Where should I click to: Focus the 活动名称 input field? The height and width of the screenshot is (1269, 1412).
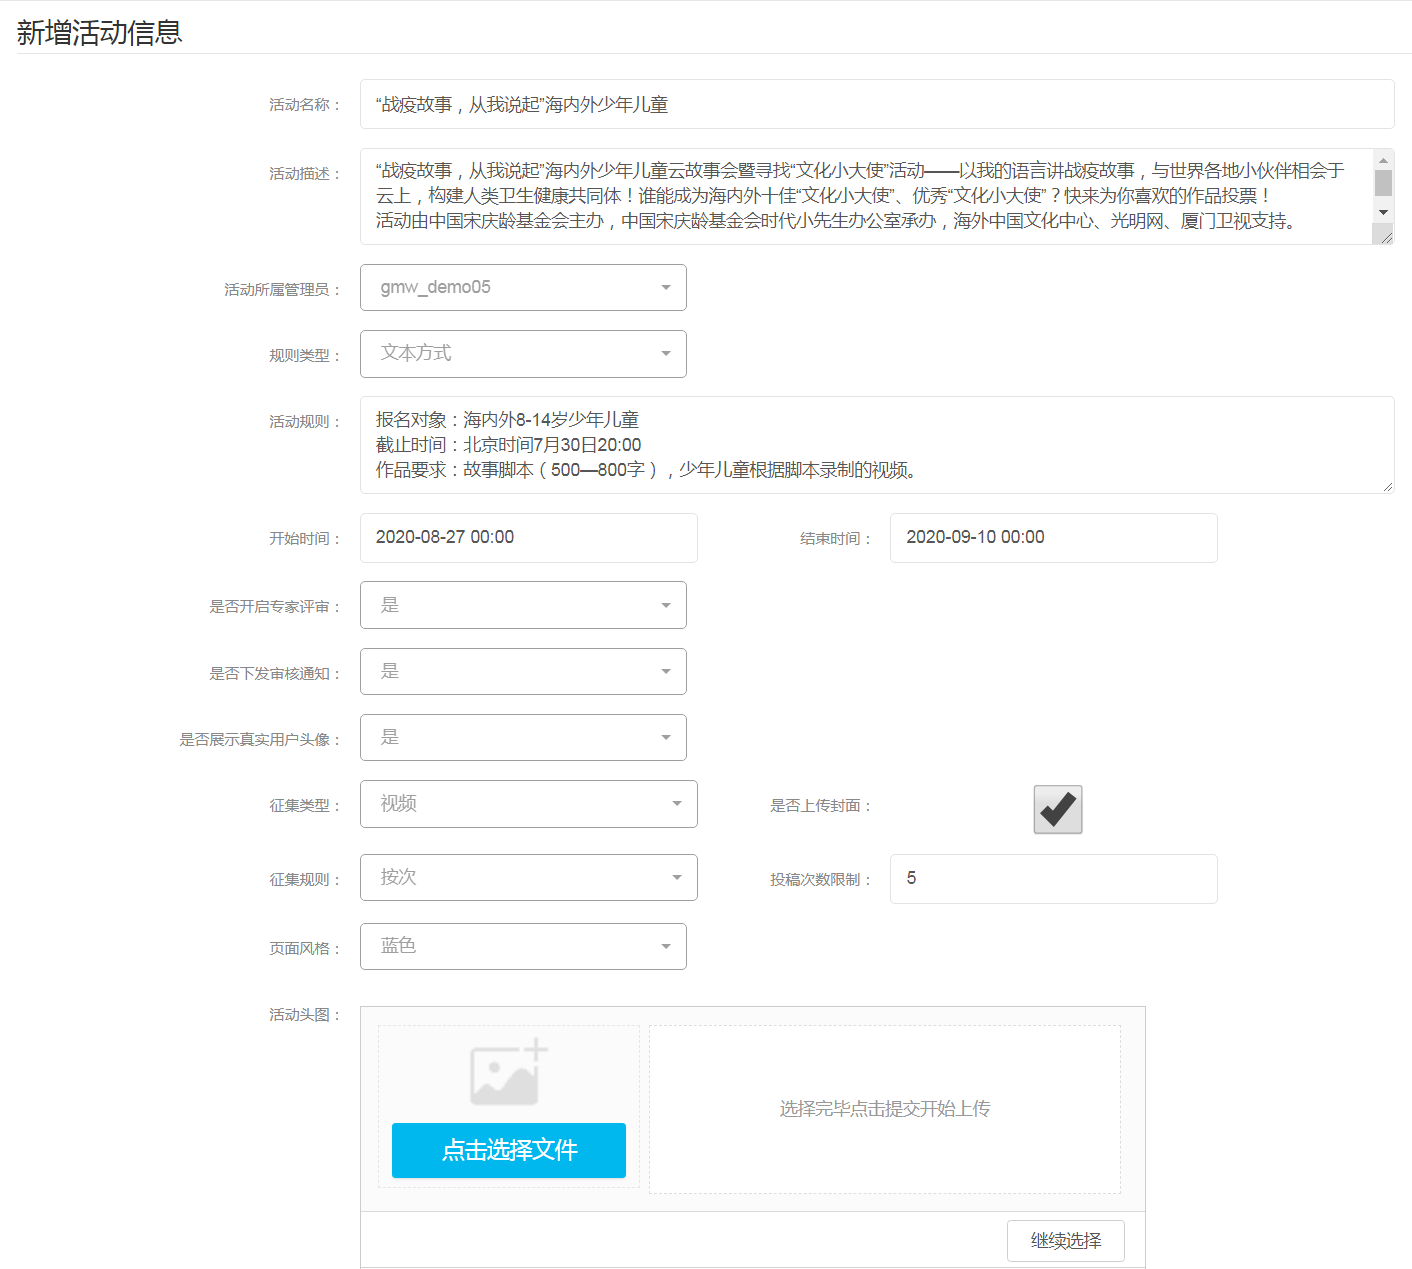(x=877, y=104)
